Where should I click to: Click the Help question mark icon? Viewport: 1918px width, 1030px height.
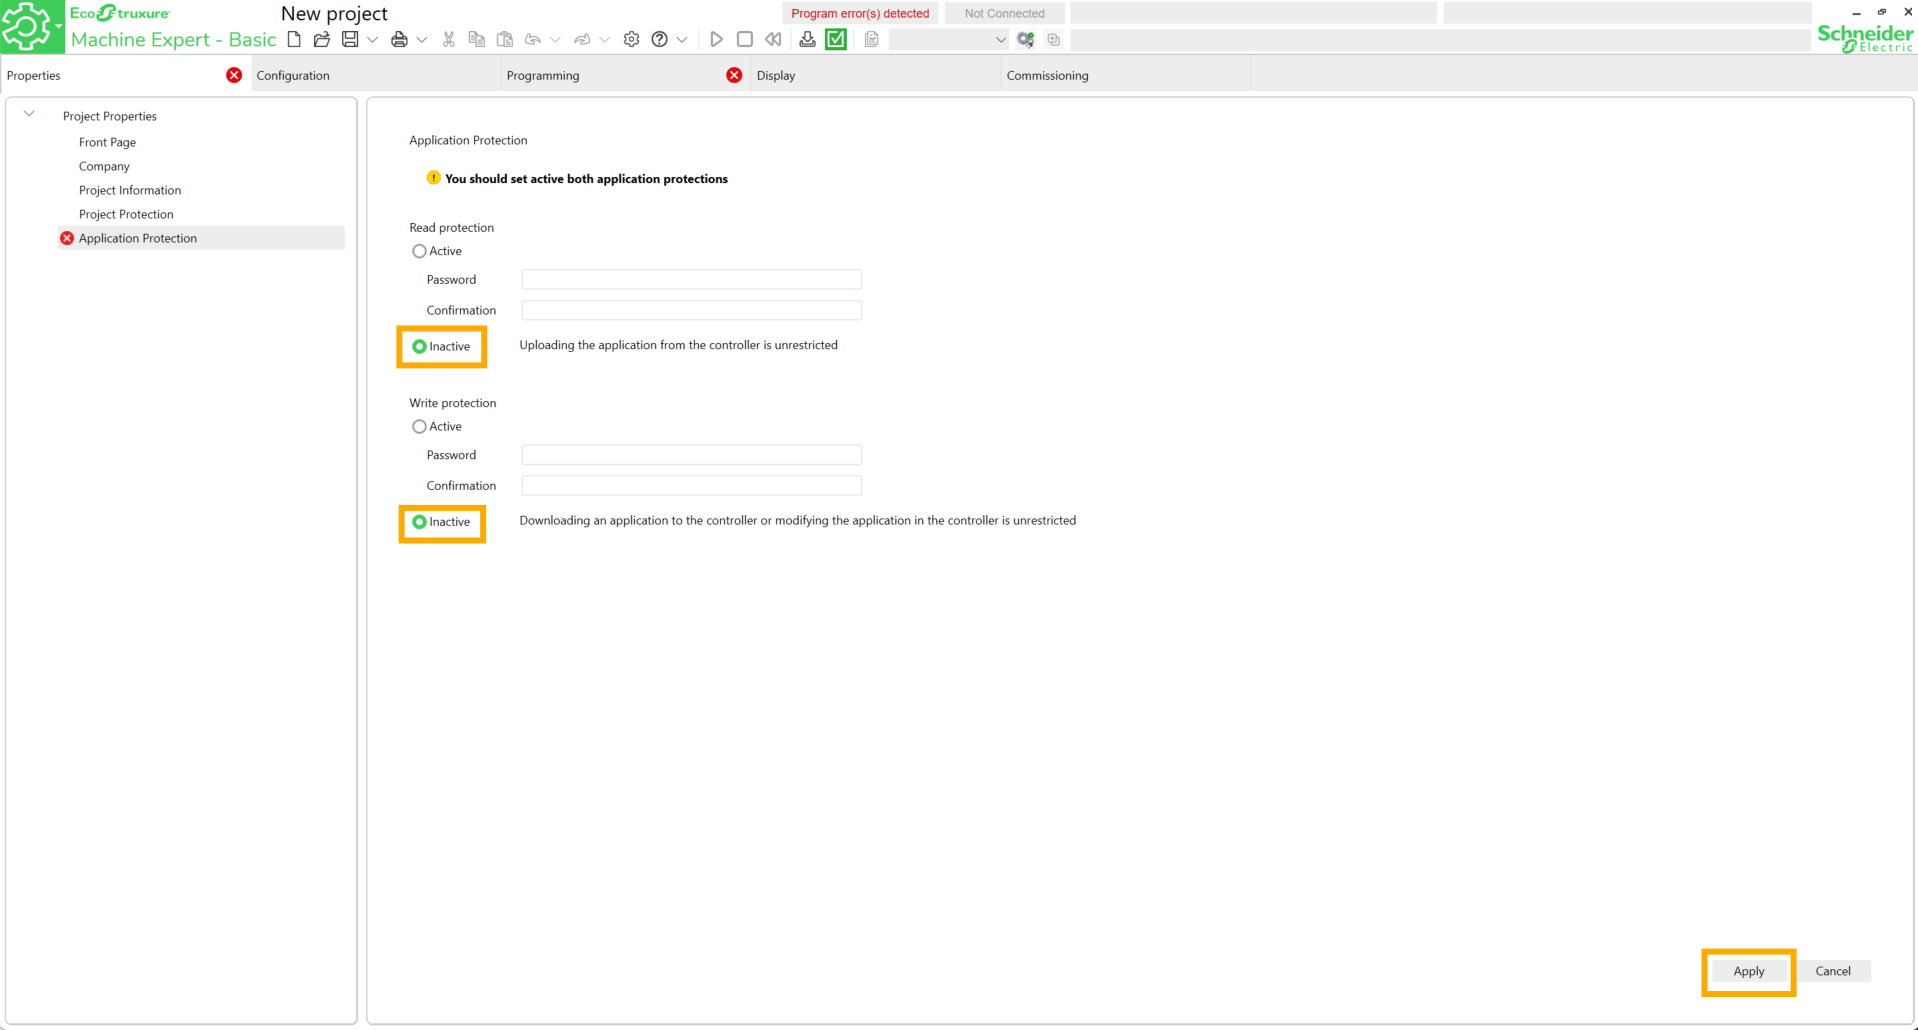coord(659,39)
